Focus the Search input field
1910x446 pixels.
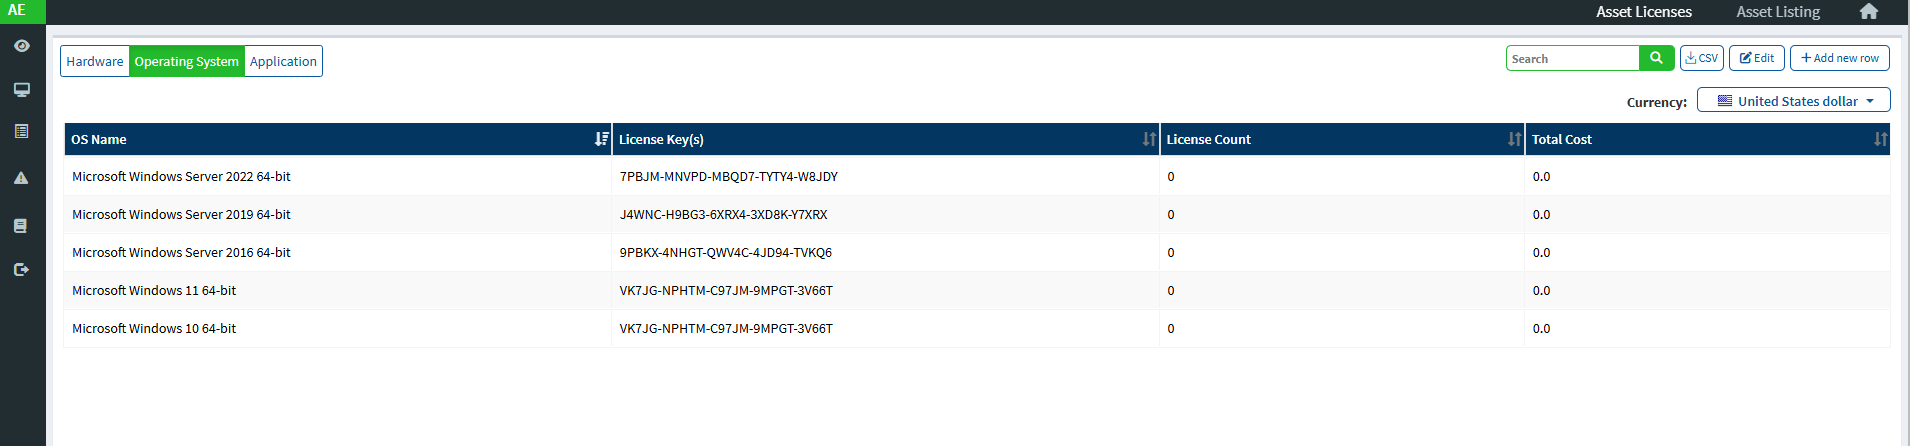coord(1573,58)
